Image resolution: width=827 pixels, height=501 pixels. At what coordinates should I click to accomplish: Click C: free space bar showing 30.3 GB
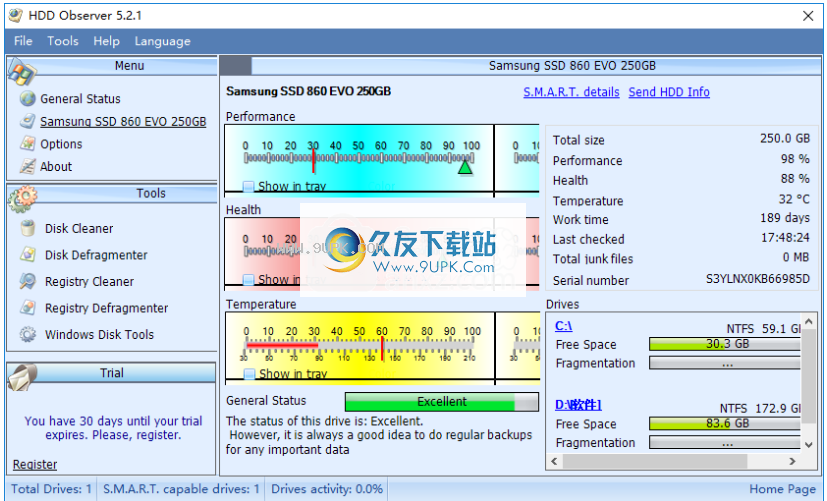(x=725, y=344)
